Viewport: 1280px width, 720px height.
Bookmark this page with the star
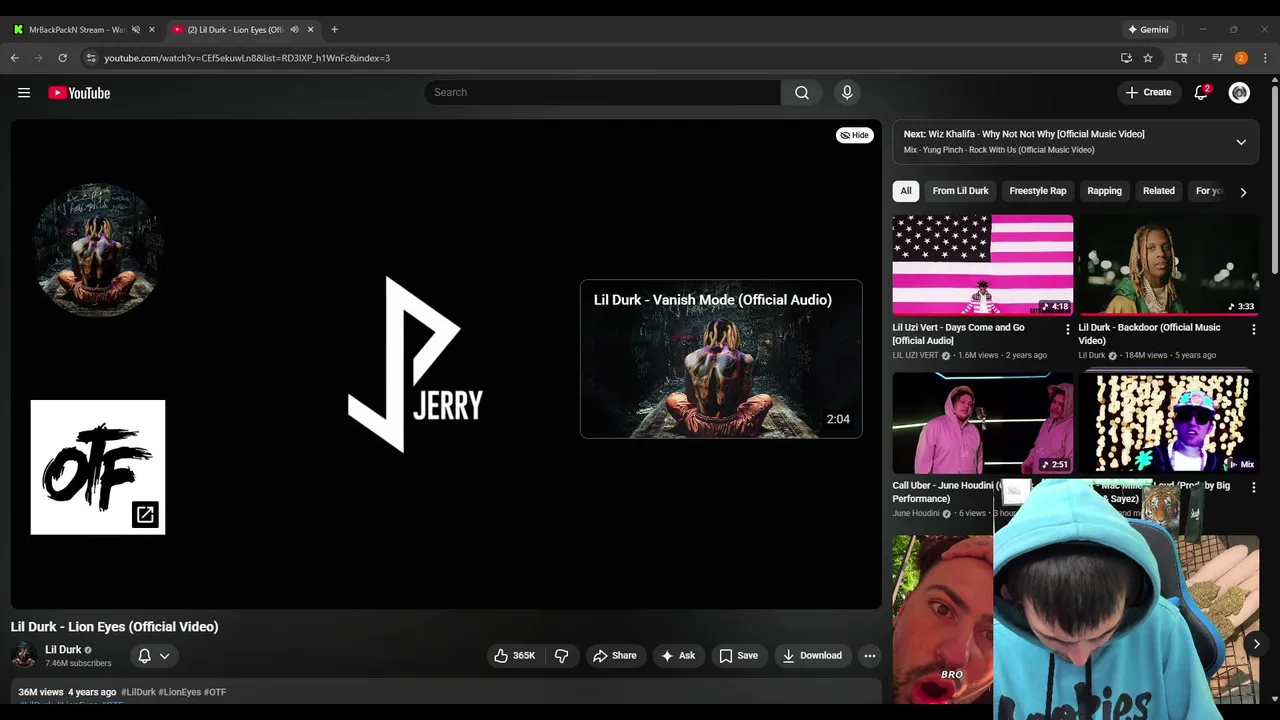tap(1148, 58)
